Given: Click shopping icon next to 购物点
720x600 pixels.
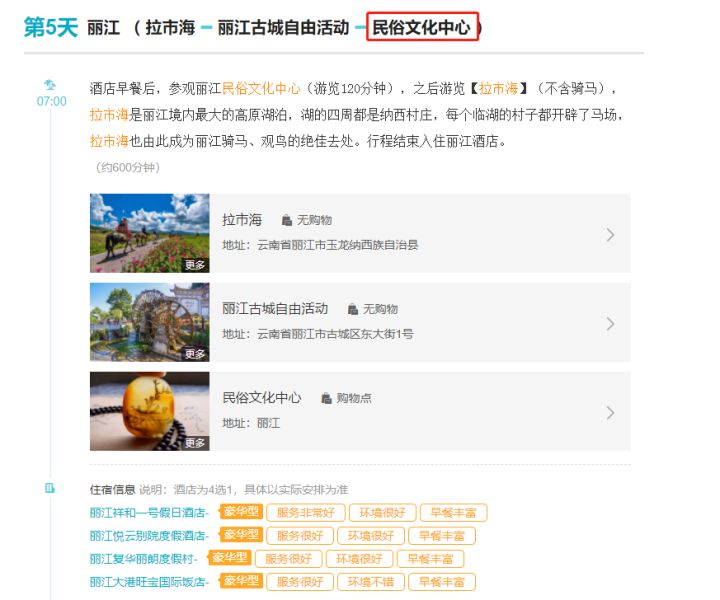Looking at the screenshot, I should [326, 398].
